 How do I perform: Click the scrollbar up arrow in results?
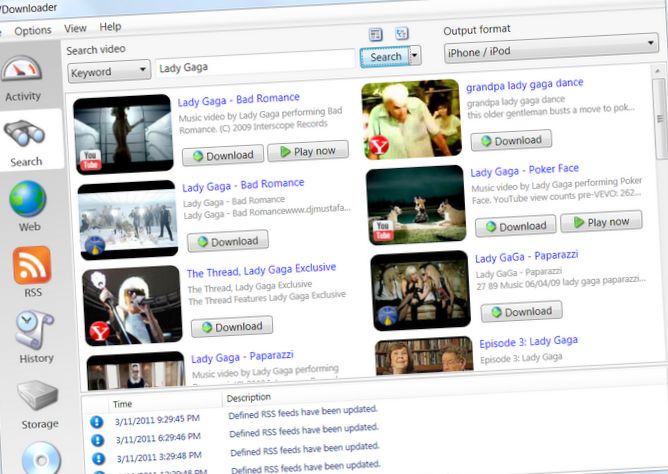point(658,71)
